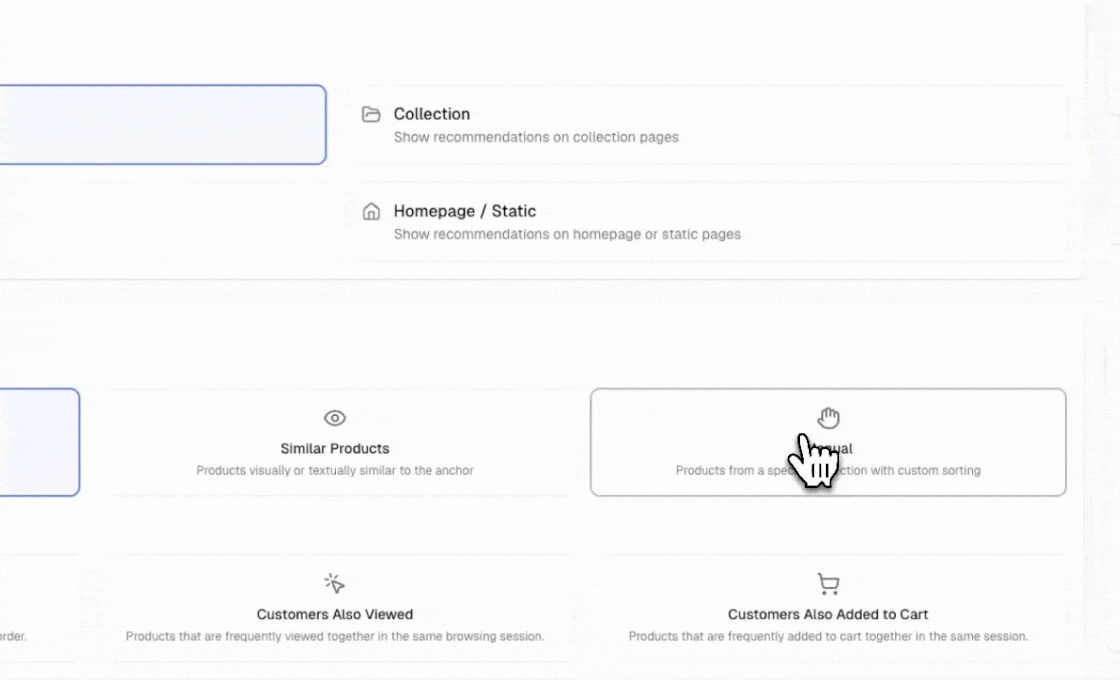Select the Collection page placement icon
Viewport: 1120px width, 680px height.
(371, 113)
